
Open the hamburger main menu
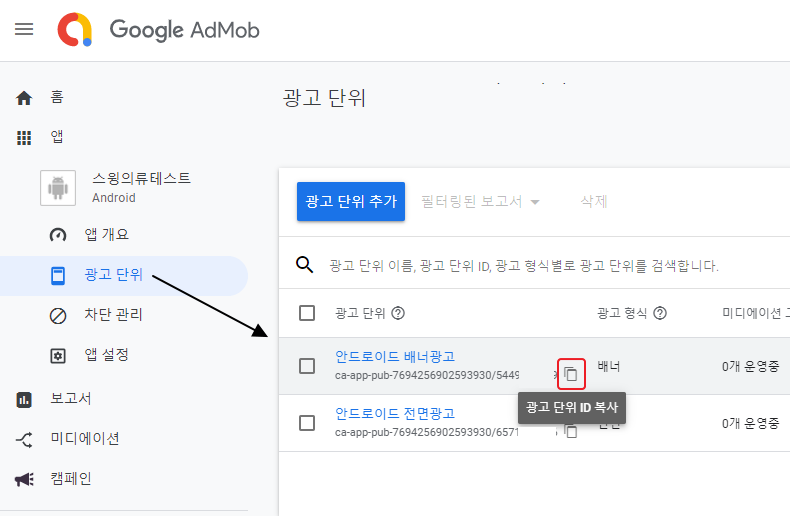(24, 29)
